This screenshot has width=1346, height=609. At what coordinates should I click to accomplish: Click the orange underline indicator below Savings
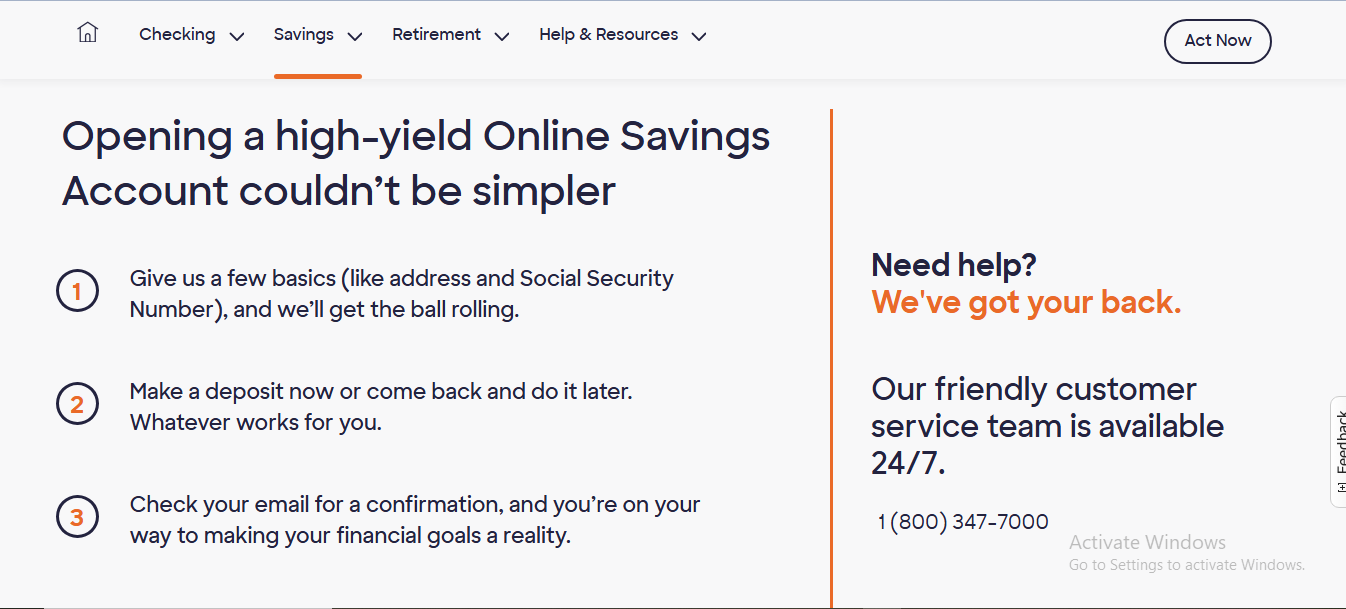tap(317, 73)
